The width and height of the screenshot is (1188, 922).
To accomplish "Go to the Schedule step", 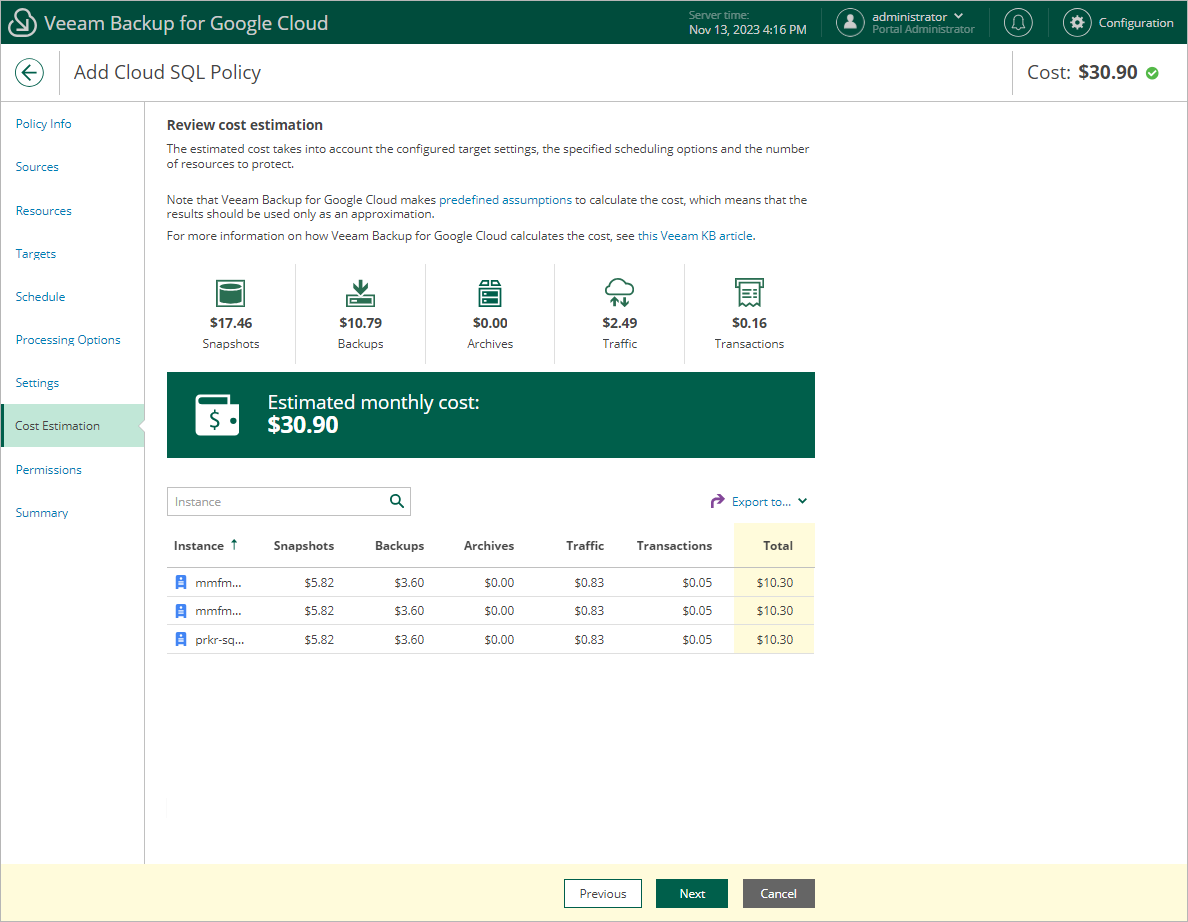I will coord(40,297).
